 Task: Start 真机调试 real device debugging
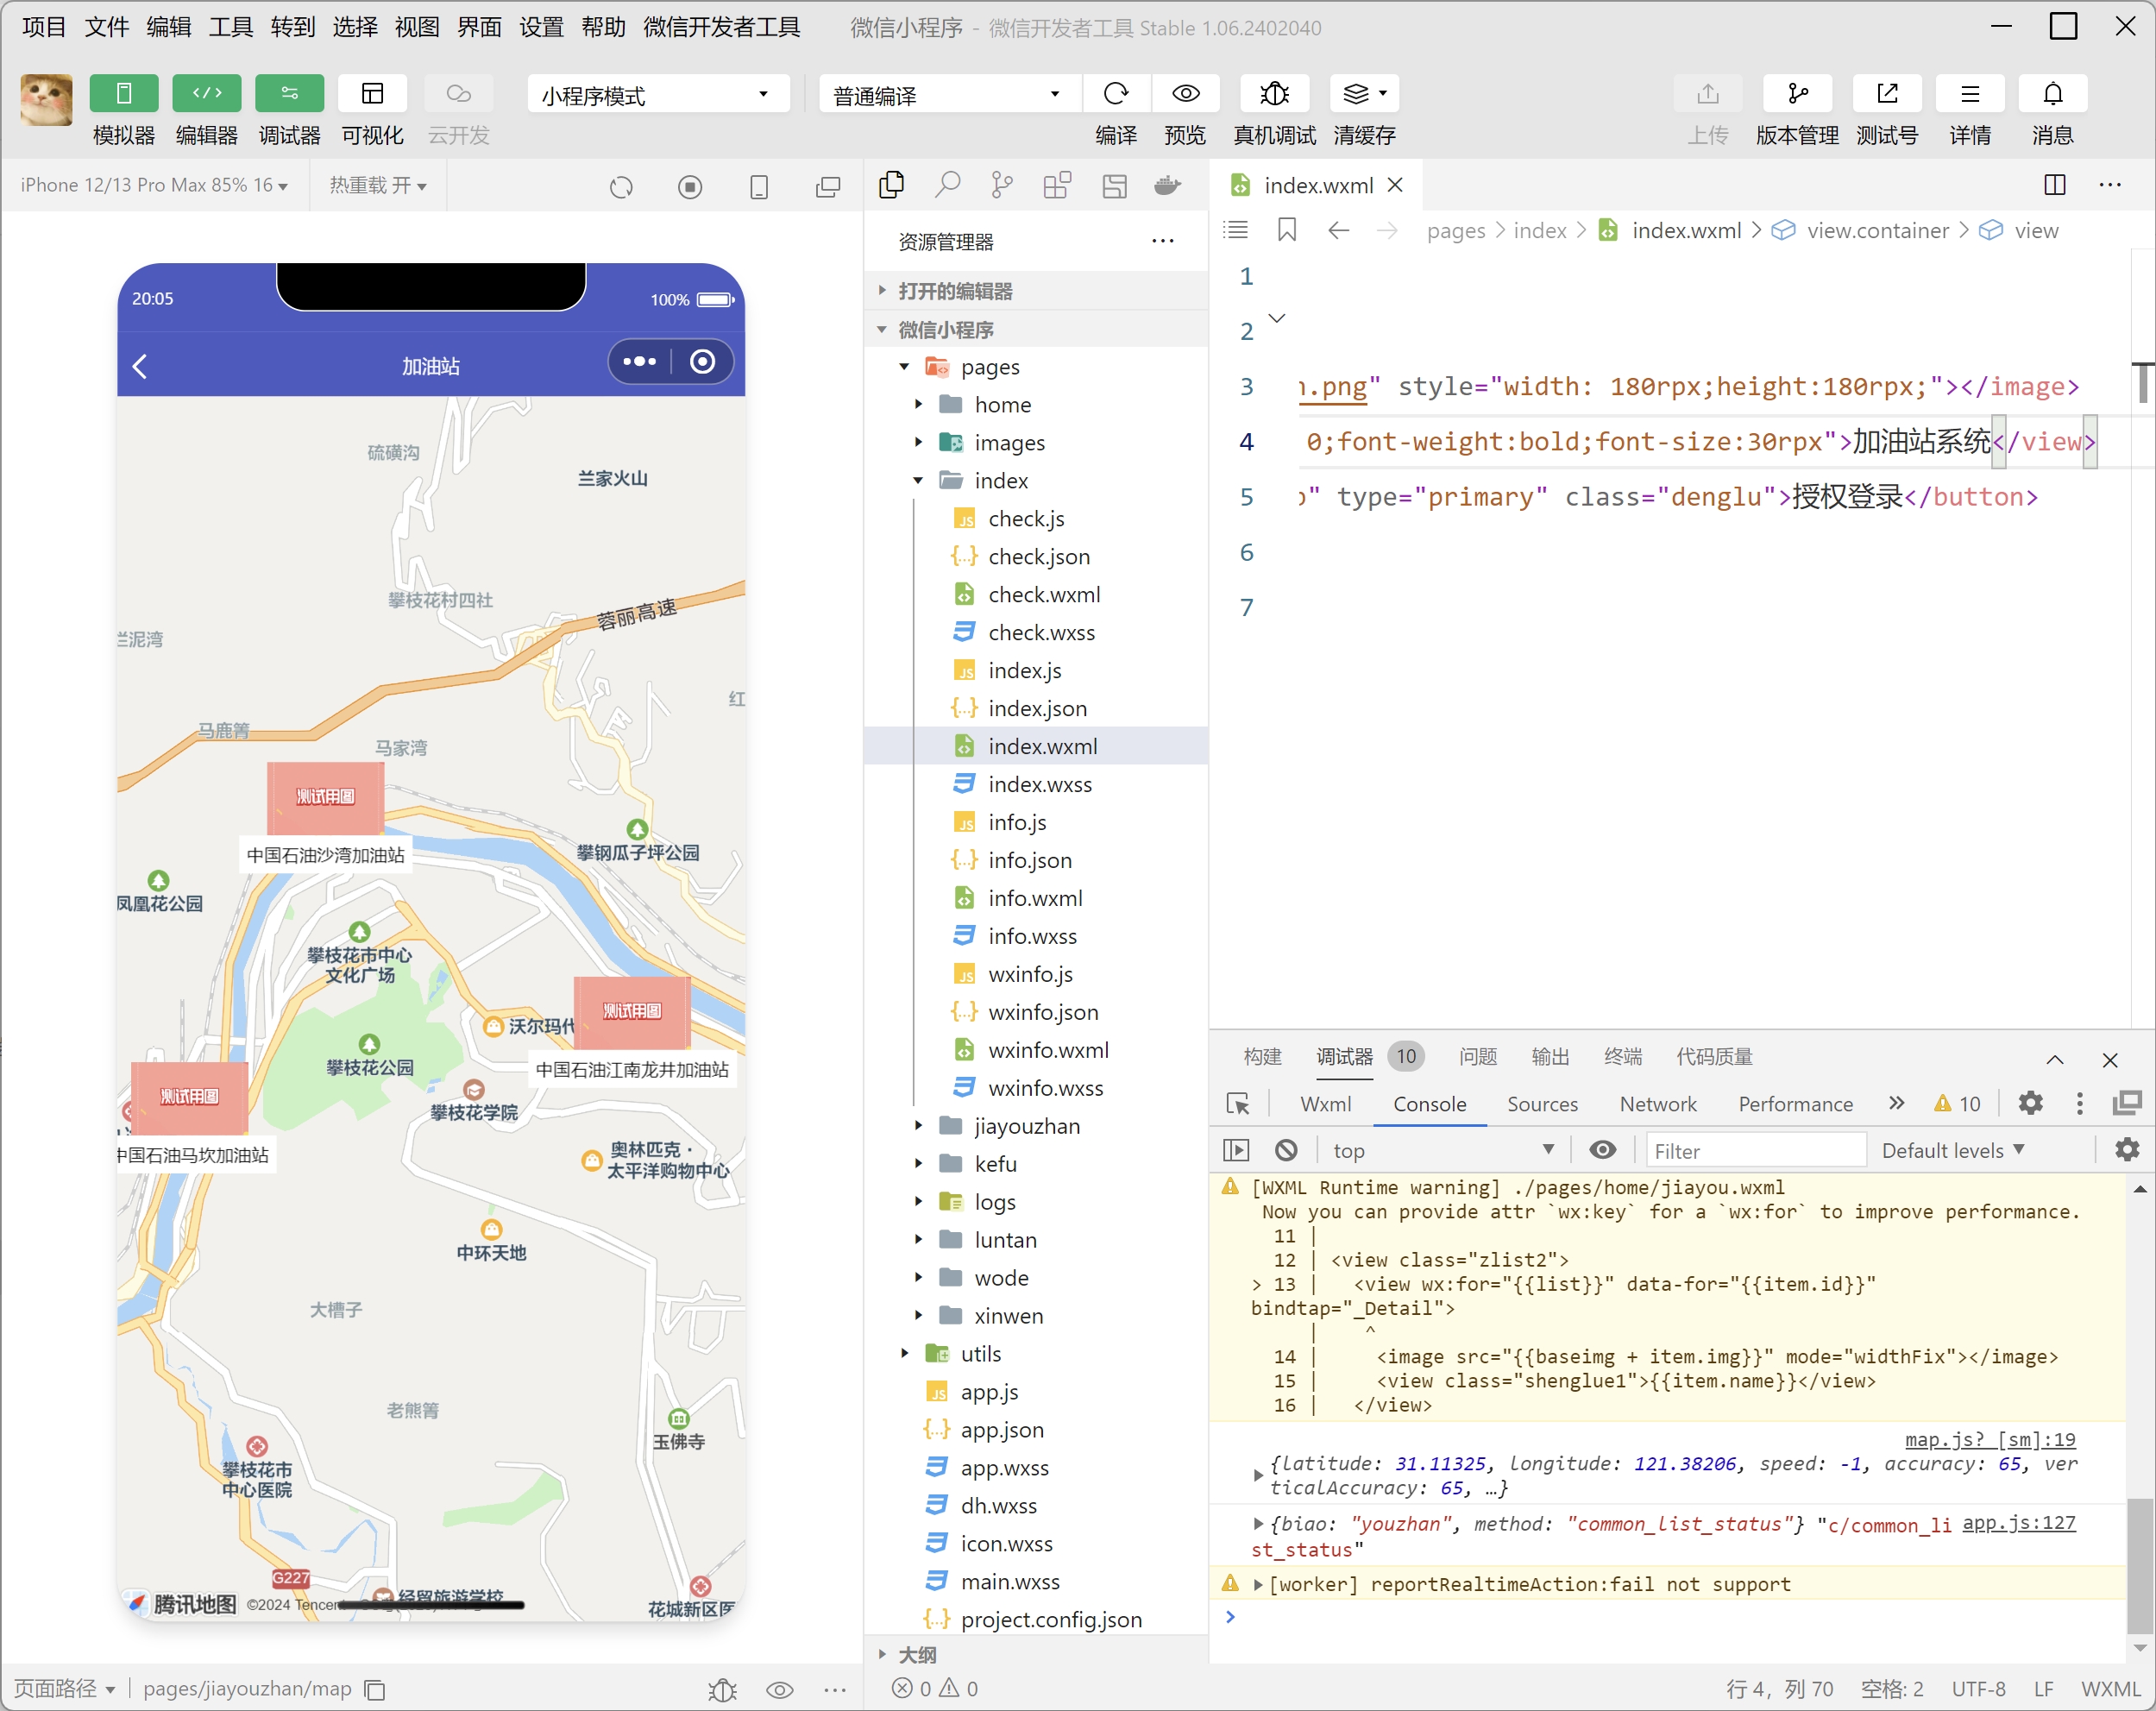click(x=1275, y=94)
